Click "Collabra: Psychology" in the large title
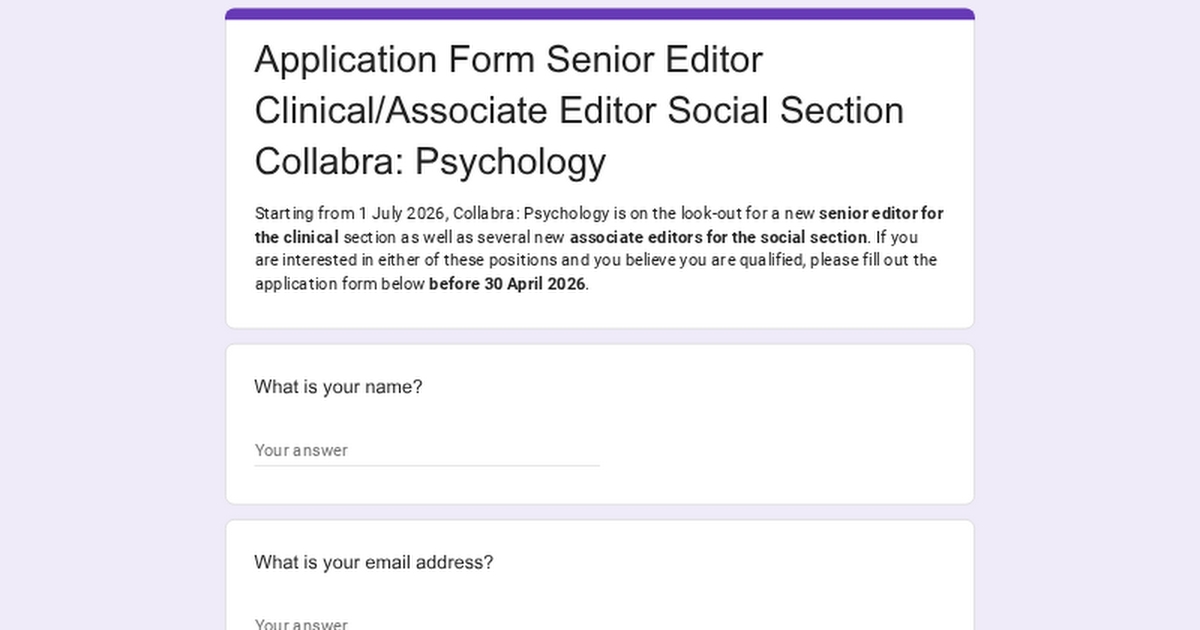Image resolution: width=1200 pixels, height=630 pixels. pos(430,161)
